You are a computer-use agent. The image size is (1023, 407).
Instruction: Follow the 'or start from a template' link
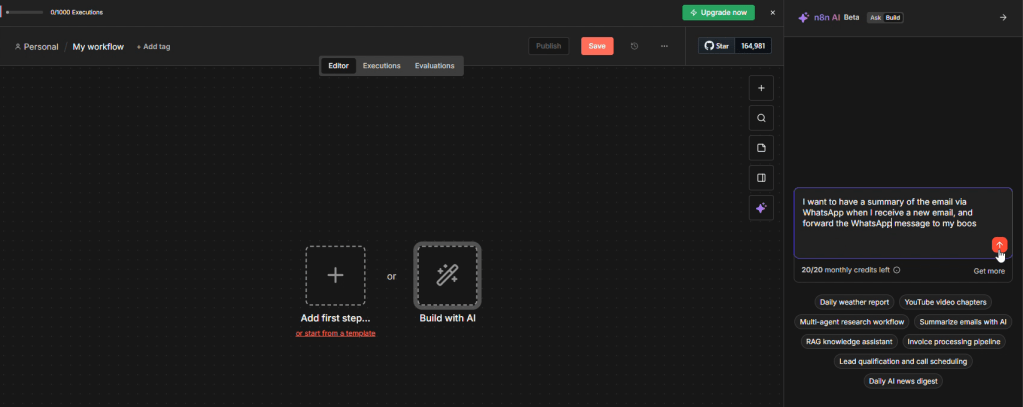335,333
